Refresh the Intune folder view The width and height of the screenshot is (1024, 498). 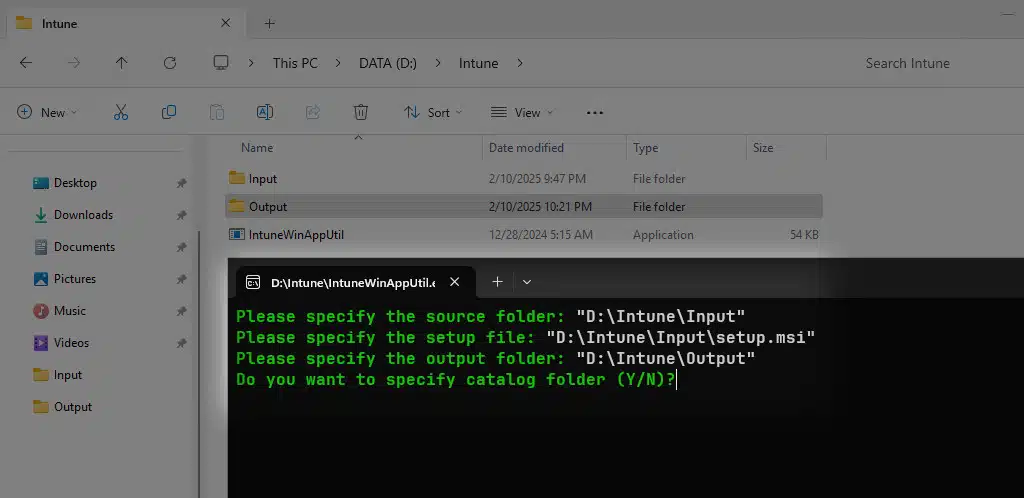pyautogui.click(x=170, y=63)
